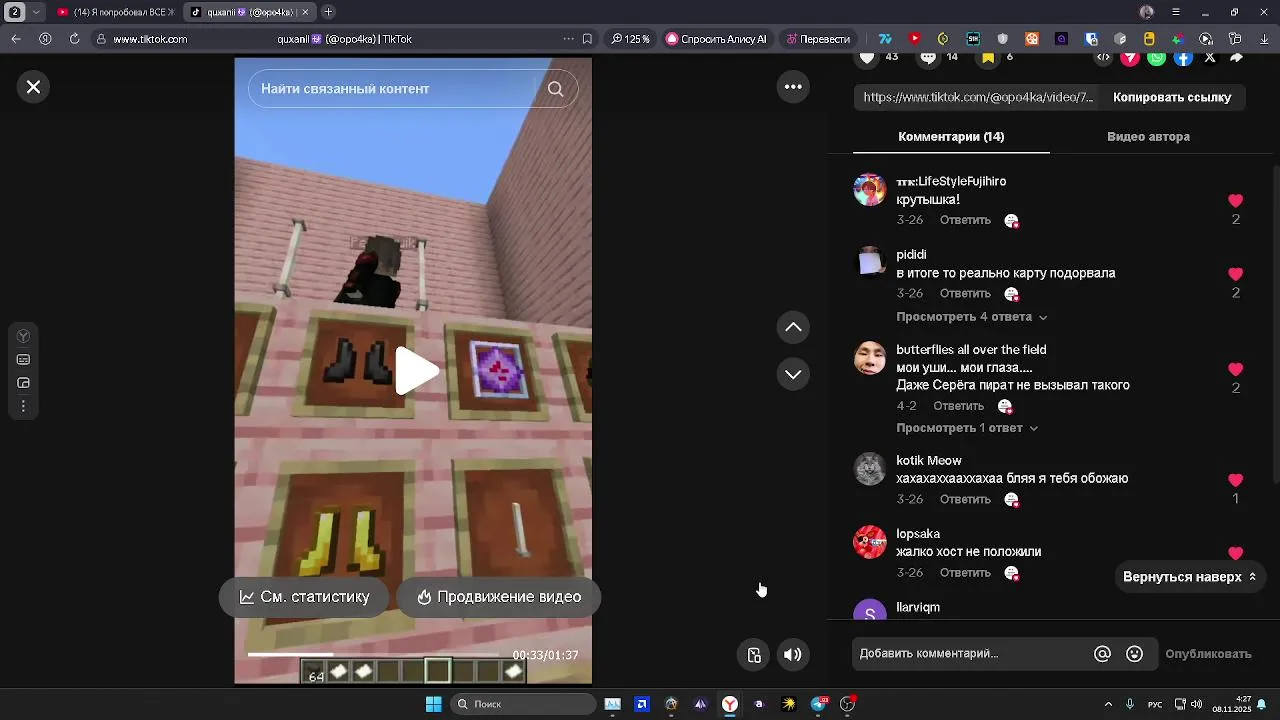Screen dimensions: 1280x720
Task: Open browser profile avatar
Action: coord(1147,12)
